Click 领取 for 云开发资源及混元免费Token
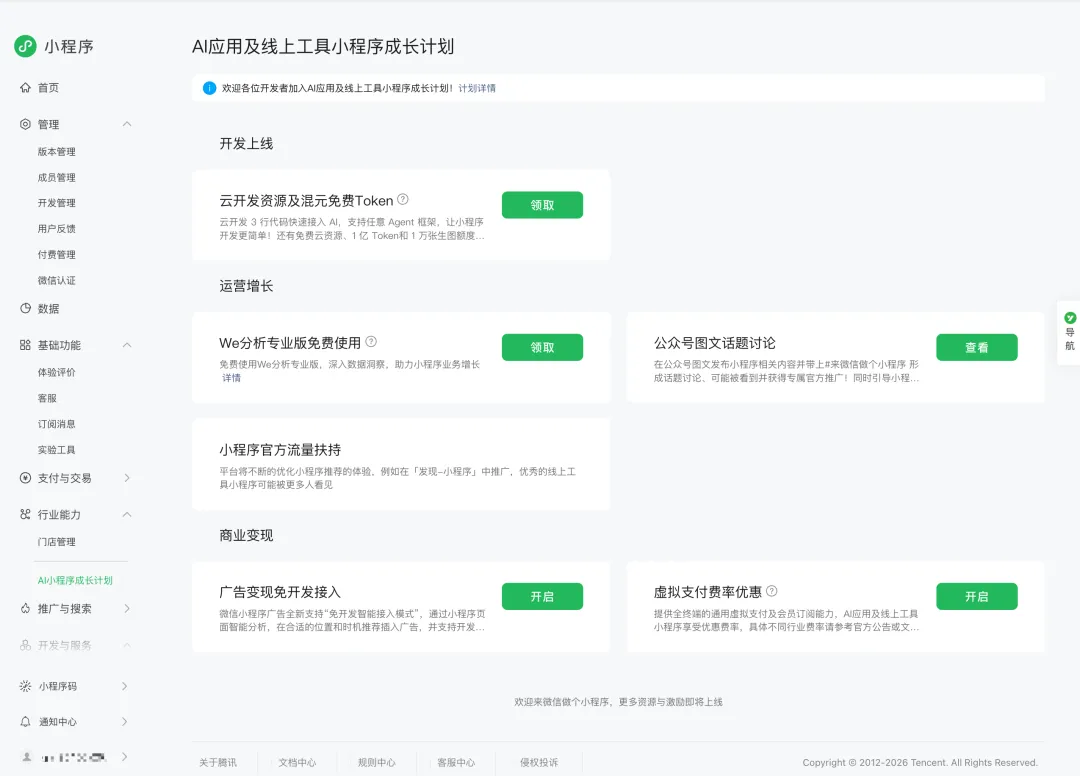Viewport: 1080px width, 776px height. [542, 204]
